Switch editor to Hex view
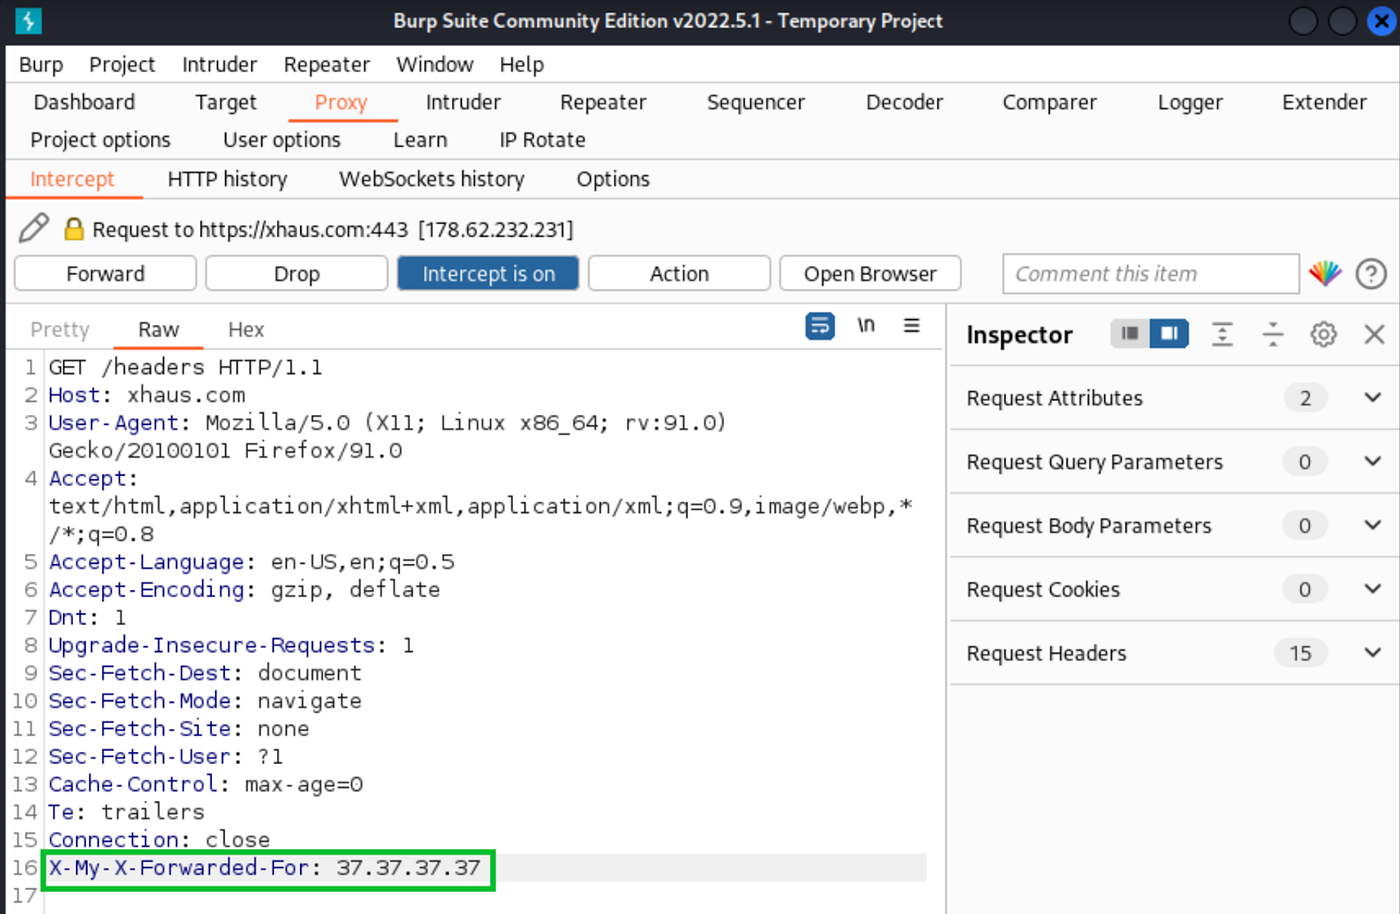The width and height of the screenshot is (1400, 914). point(246,330)
